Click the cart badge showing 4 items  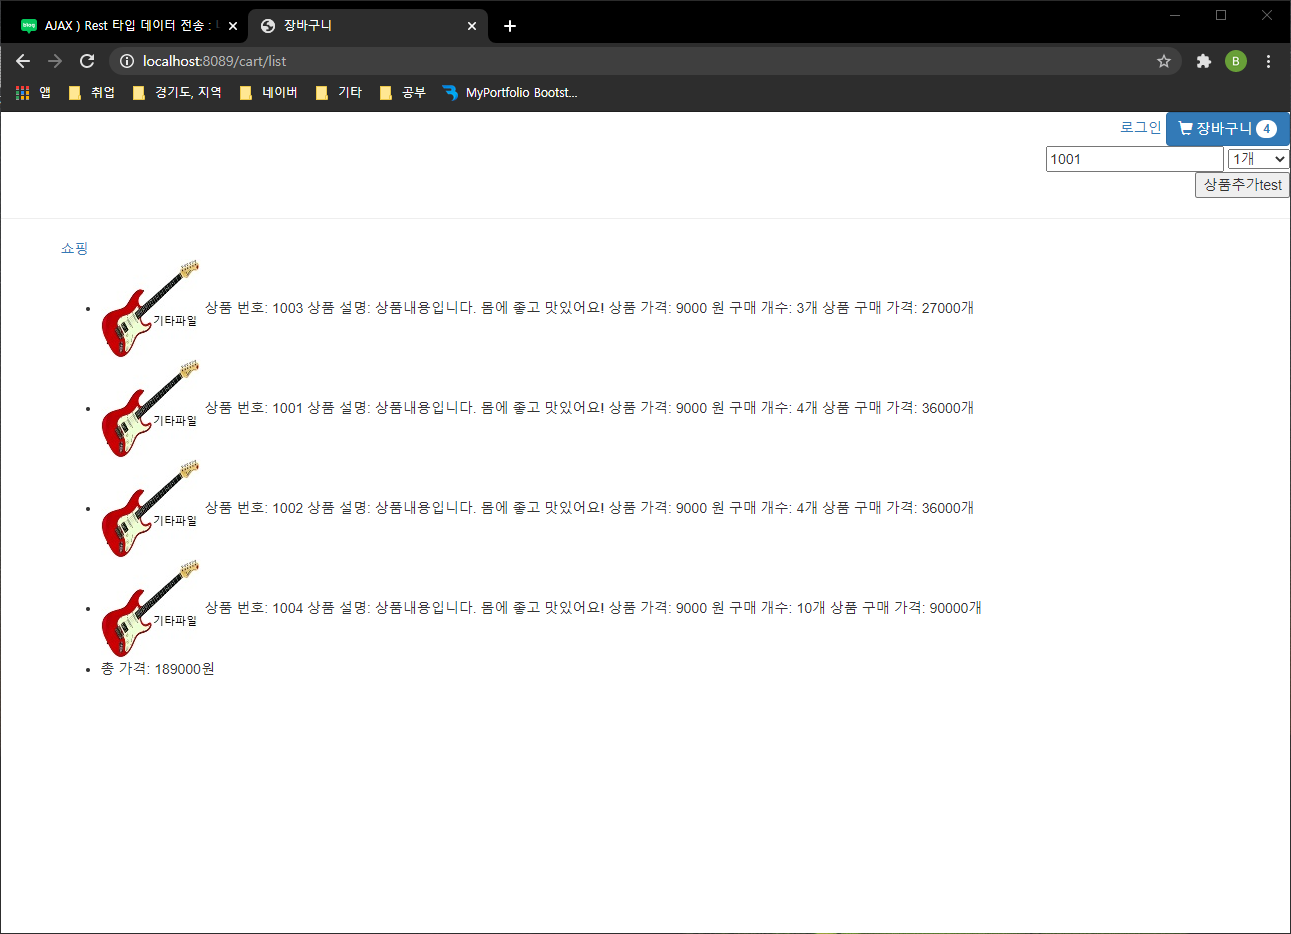1267,128
